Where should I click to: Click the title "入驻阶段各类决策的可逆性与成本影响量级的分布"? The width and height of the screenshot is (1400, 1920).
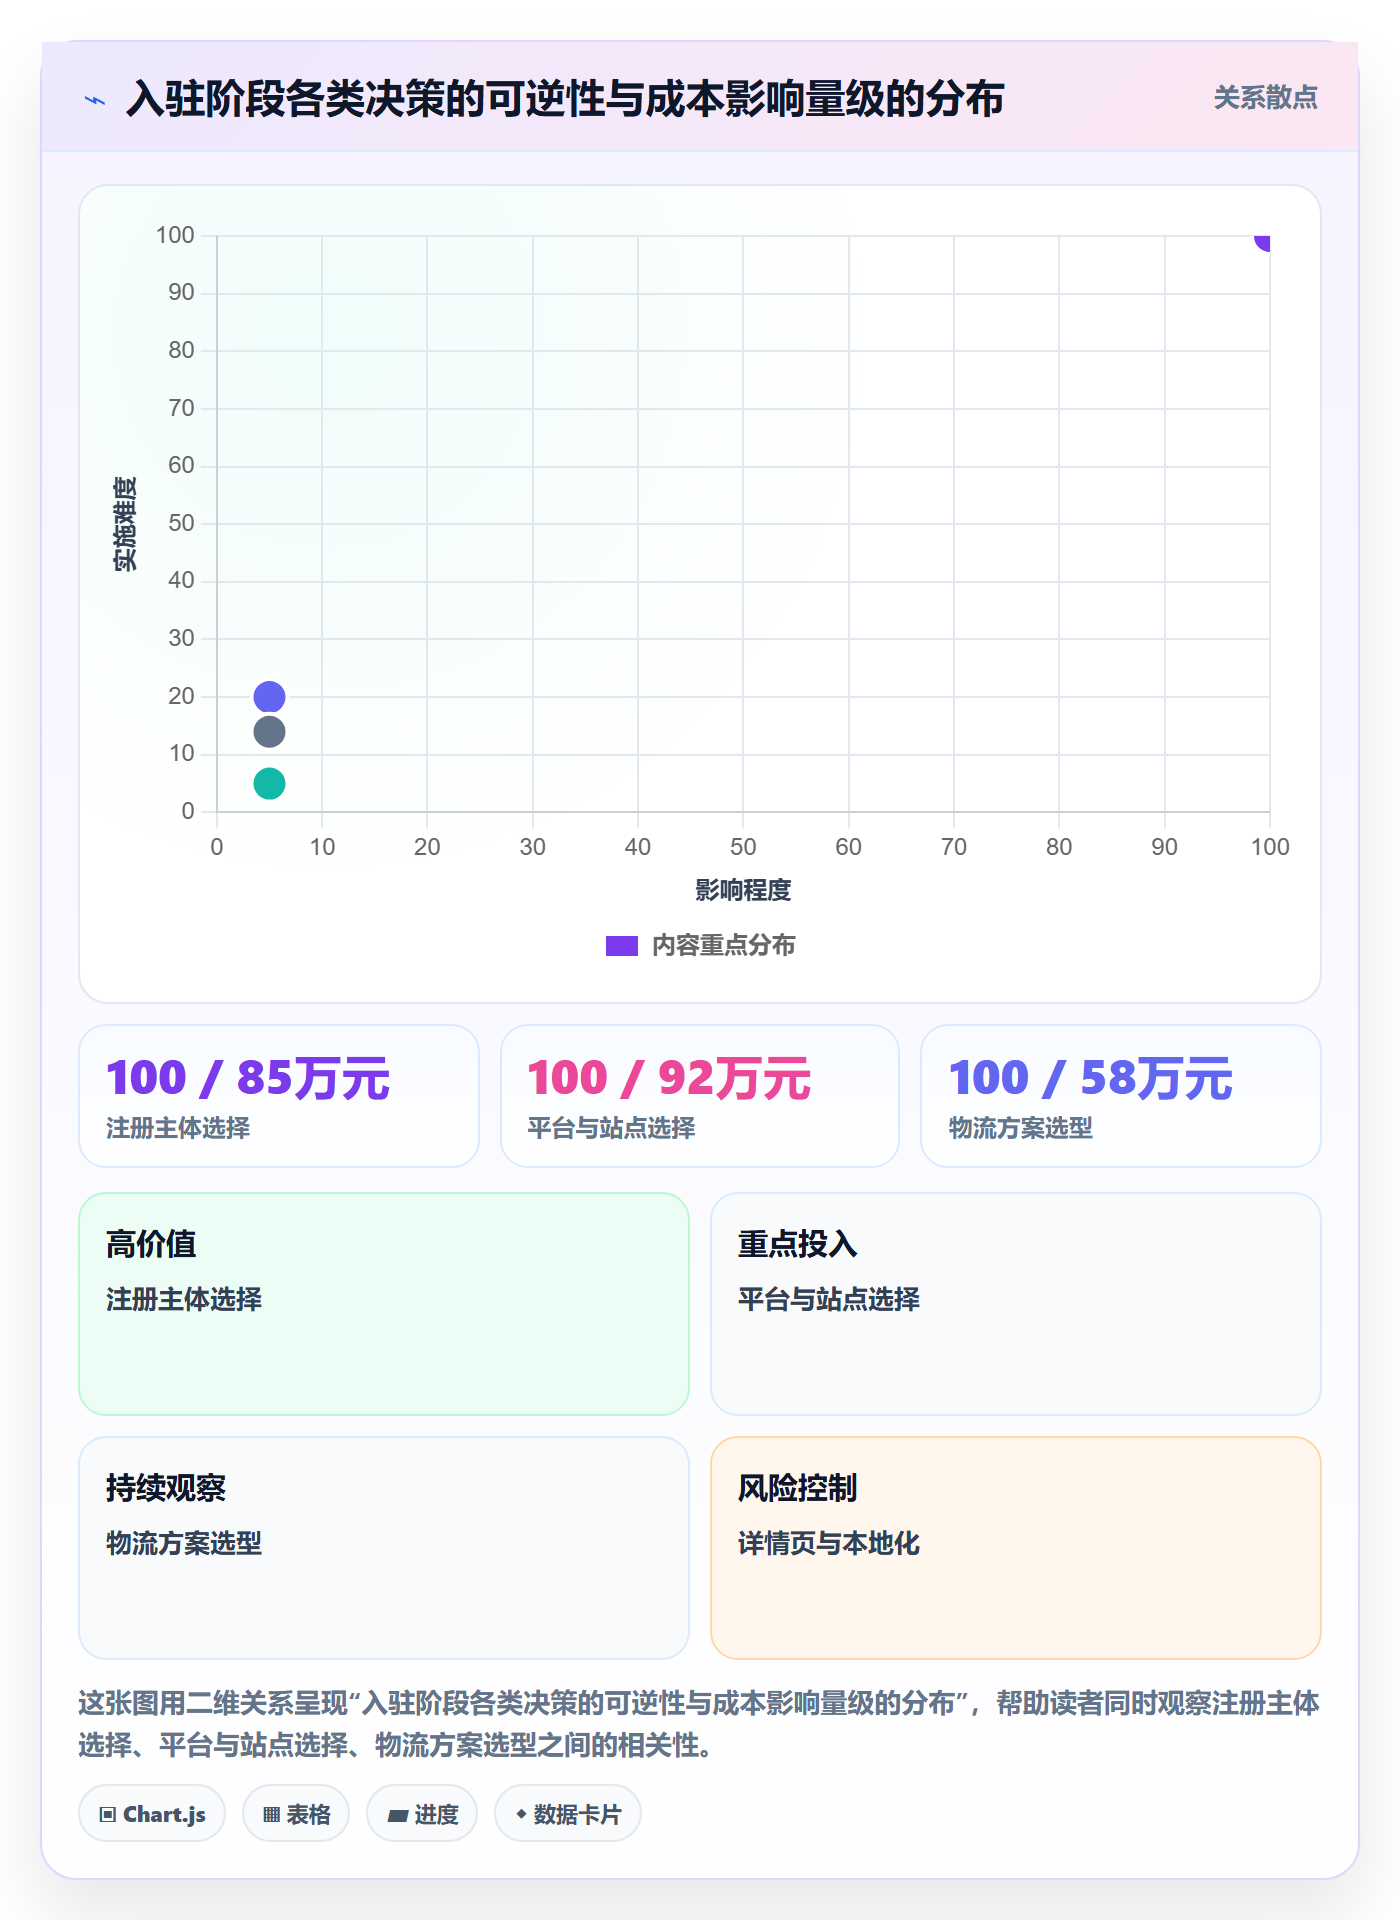[x=565, y=99]
